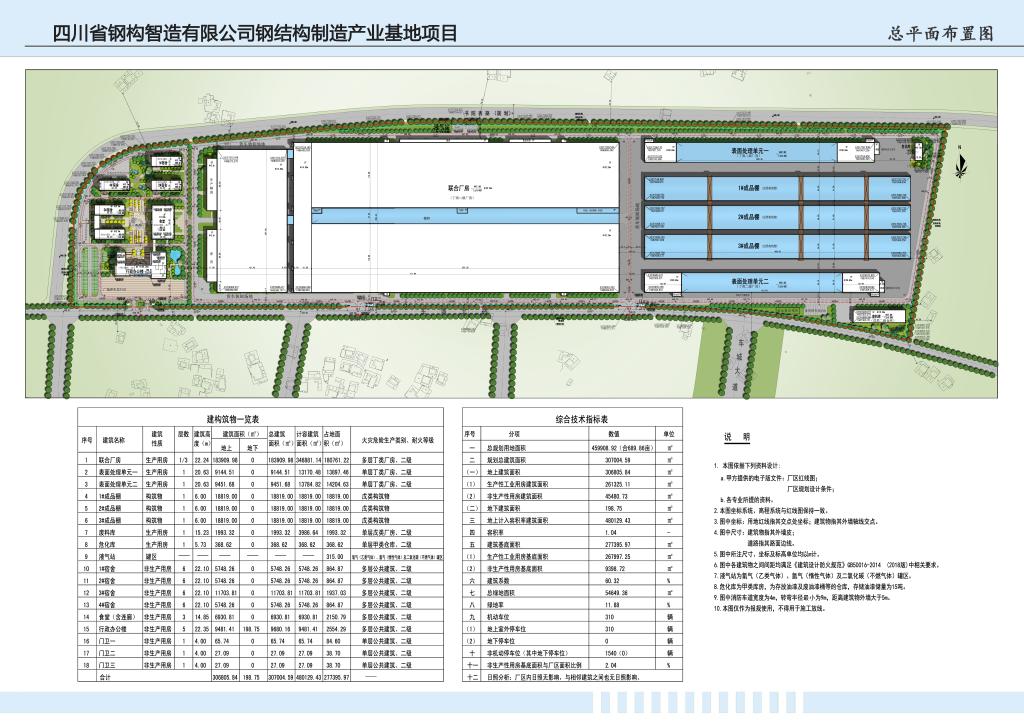The width and height of the screenshot is (1024, 724).
Task: Click "1#宿舍" in the building list table
Action: [106, 569]
